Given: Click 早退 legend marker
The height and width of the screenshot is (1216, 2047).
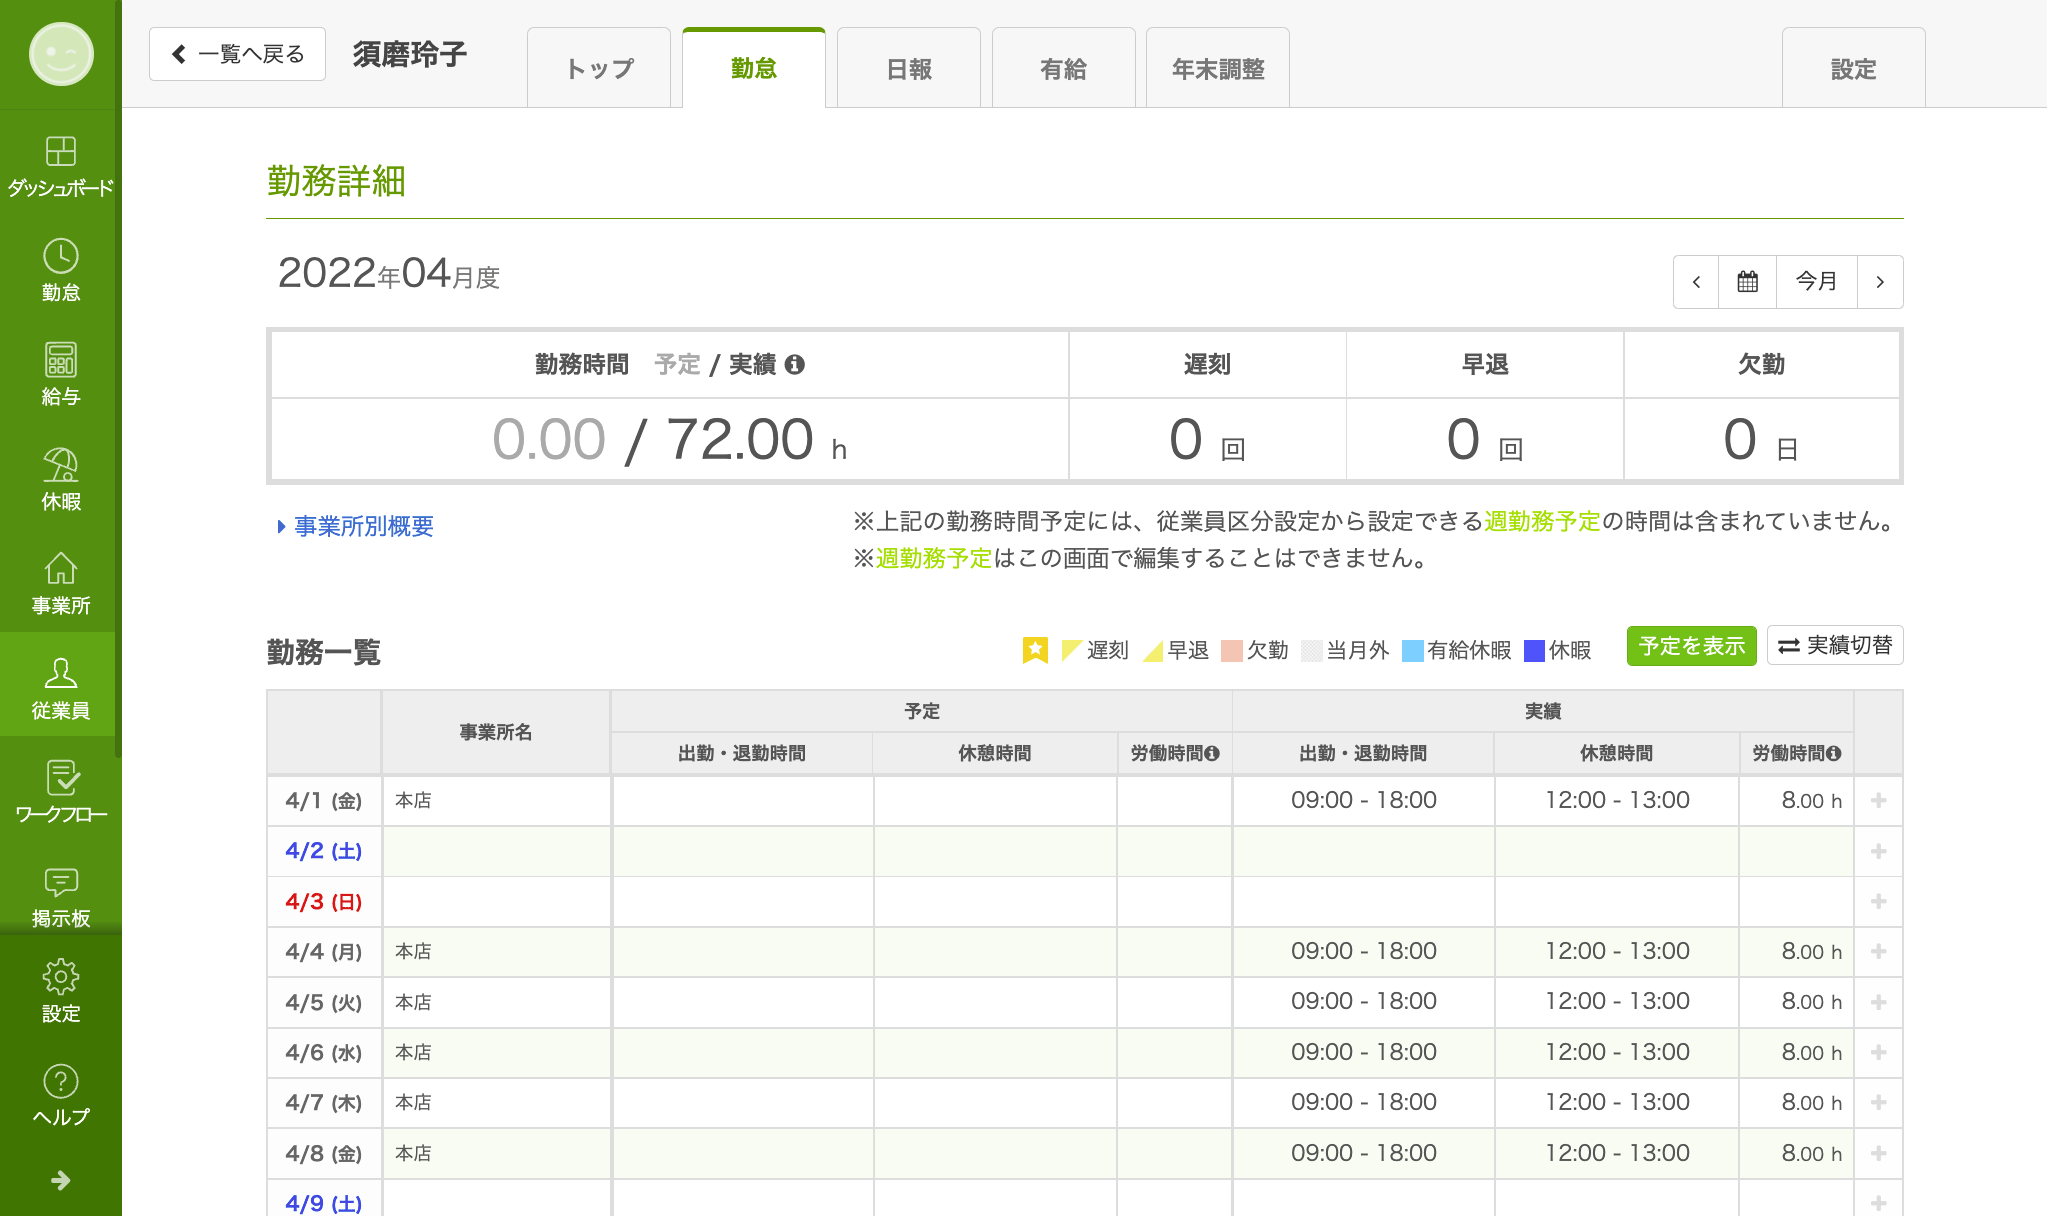Looking at the screenshot, I should coord(1153,650).
